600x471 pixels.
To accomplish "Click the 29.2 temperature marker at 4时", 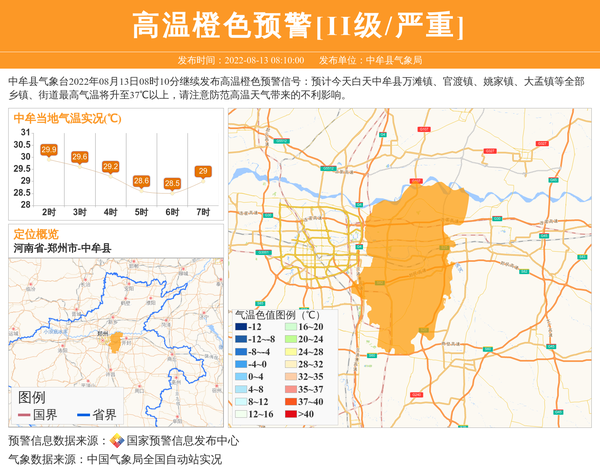I will tap(111, 166).
